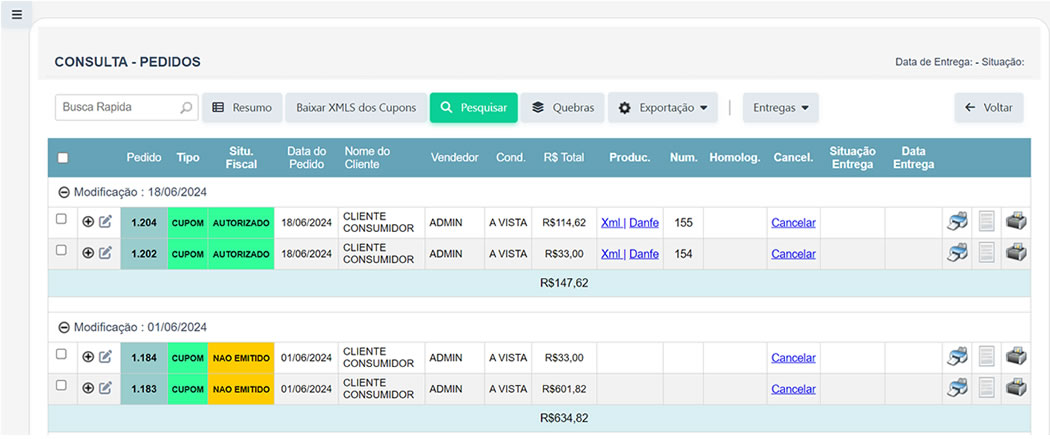1050x439 pixels.
Task: Click the Pesquisar button
Action: [473, 108]
